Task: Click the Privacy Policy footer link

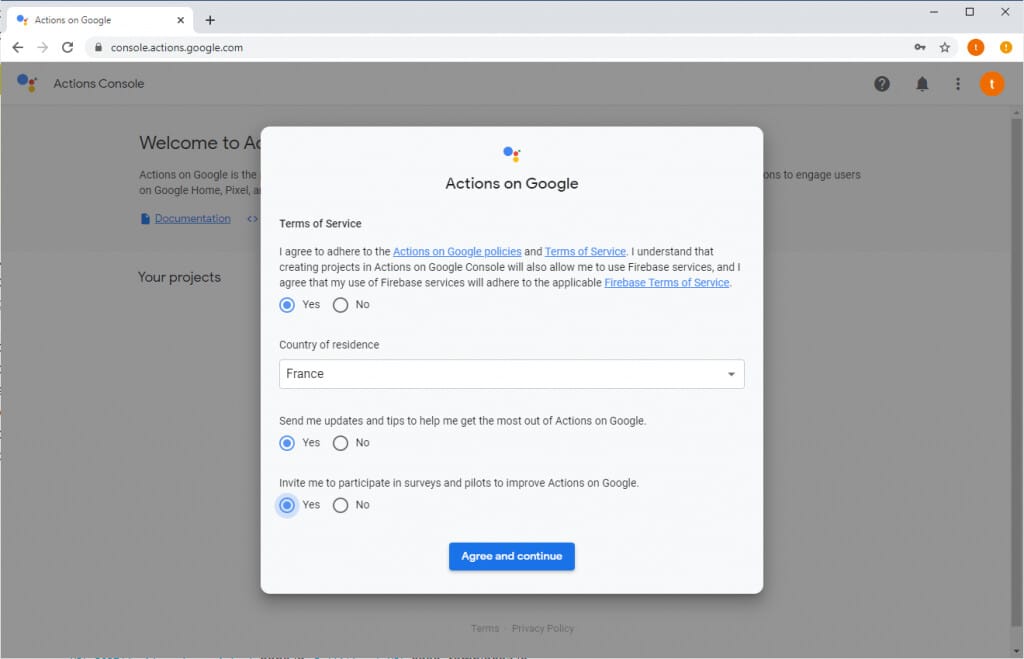Action: [x=543, y=628]
